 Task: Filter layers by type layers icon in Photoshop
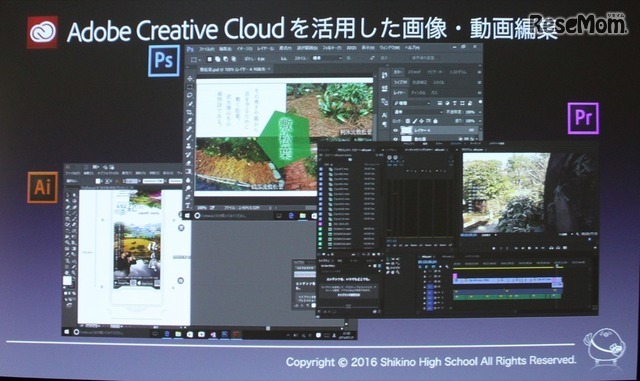pos(455,103)
